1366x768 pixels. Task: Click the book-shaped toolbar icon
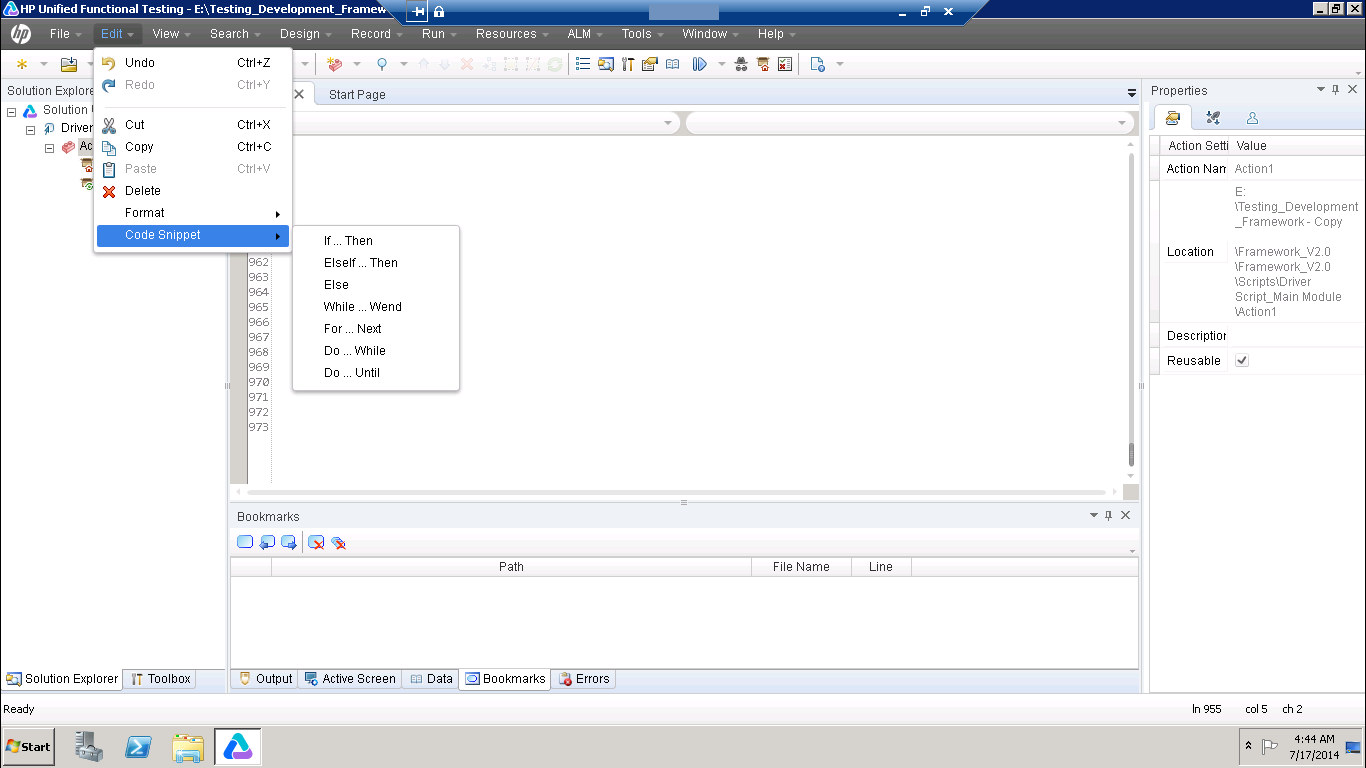pos(673,64)
